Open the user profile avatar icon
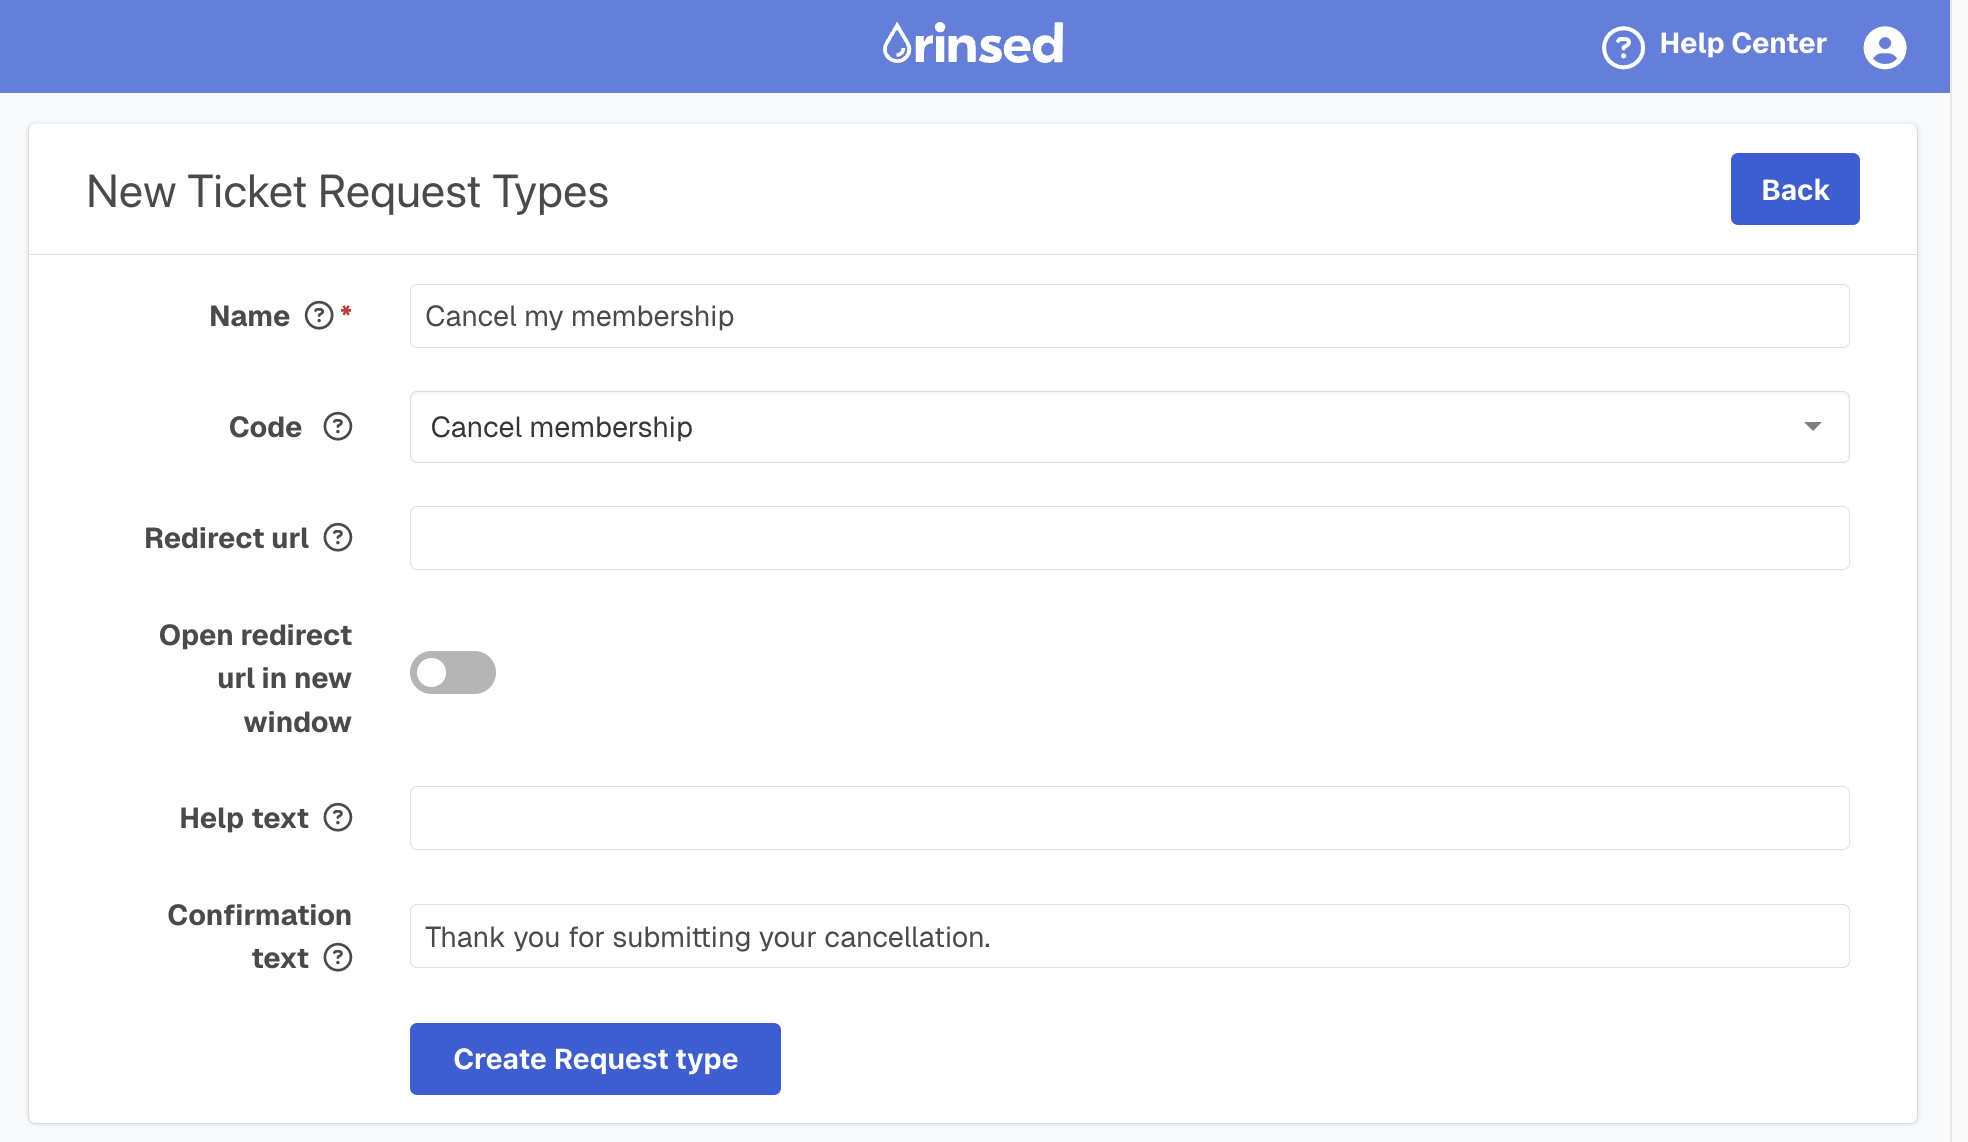The image size is (1968, 1142). click(x=1885, y=47)
